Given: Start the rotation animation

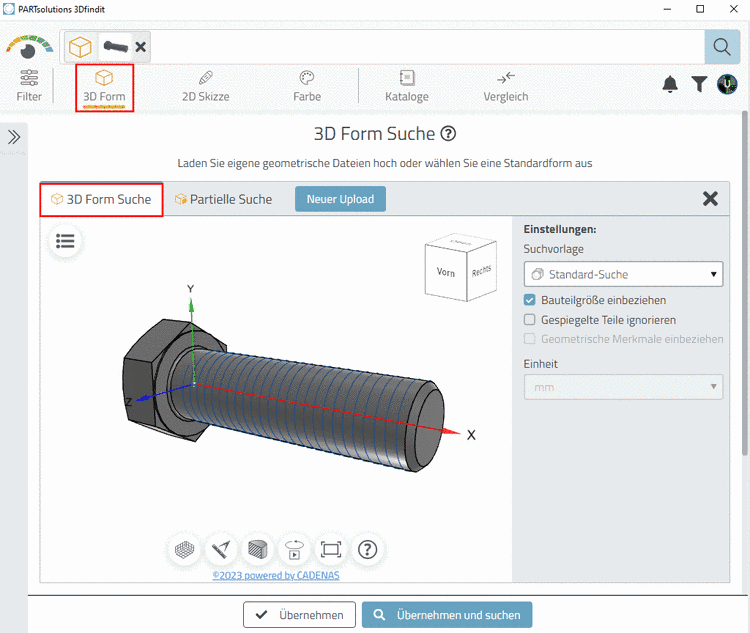Looking at the screenshot, I should point(294,550).
